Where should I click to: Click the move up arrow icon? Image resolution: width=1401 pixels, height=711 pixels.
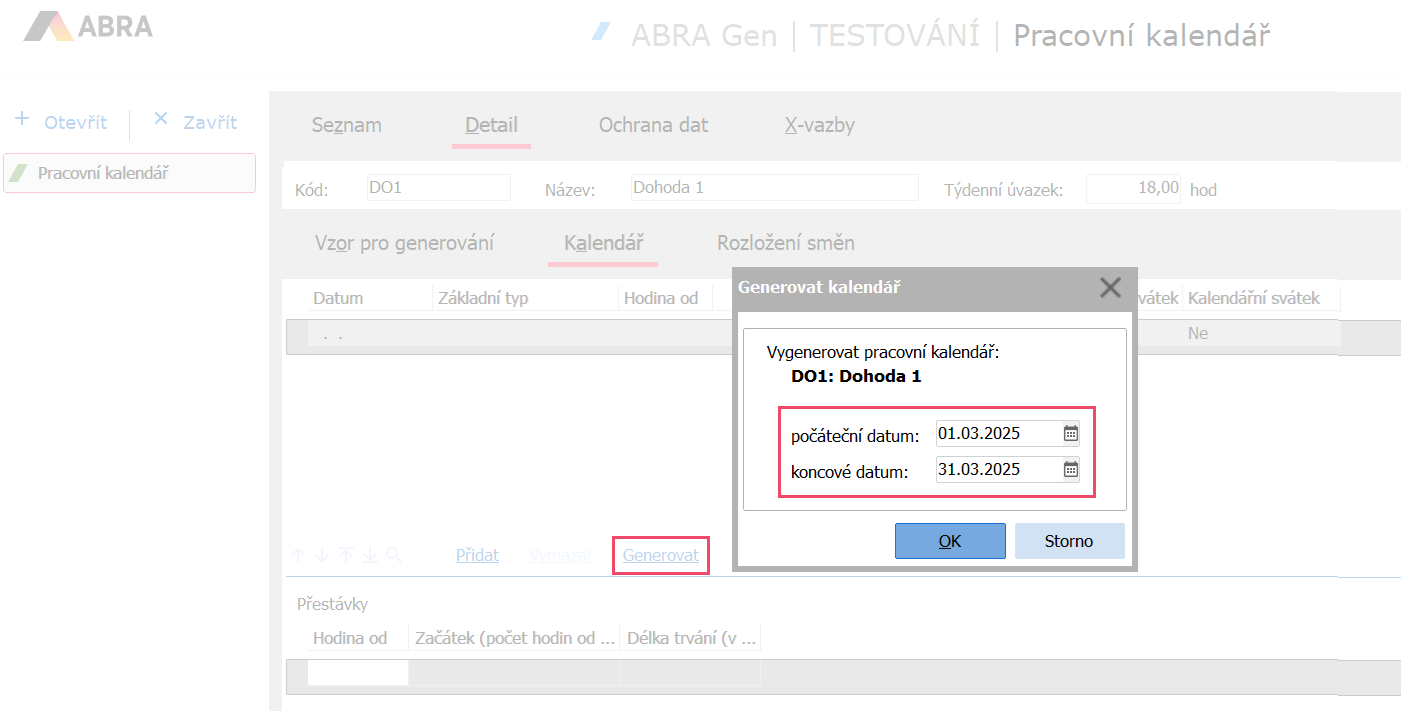click(298, 555)
